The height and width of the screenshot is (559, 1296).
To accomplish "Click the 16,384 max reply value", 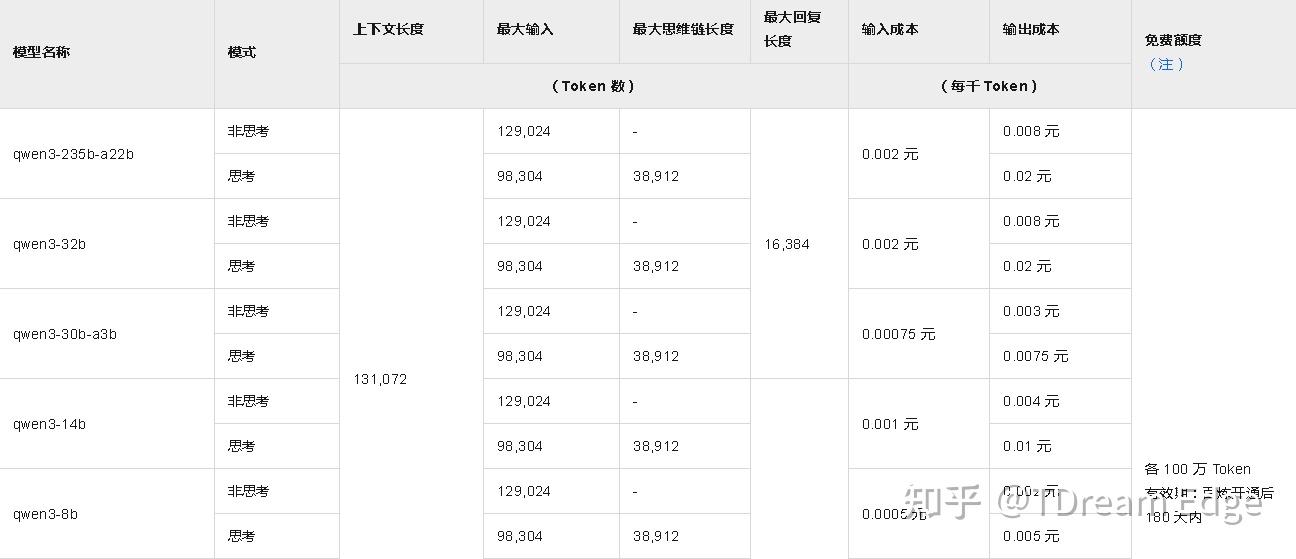I will (787, 244).
